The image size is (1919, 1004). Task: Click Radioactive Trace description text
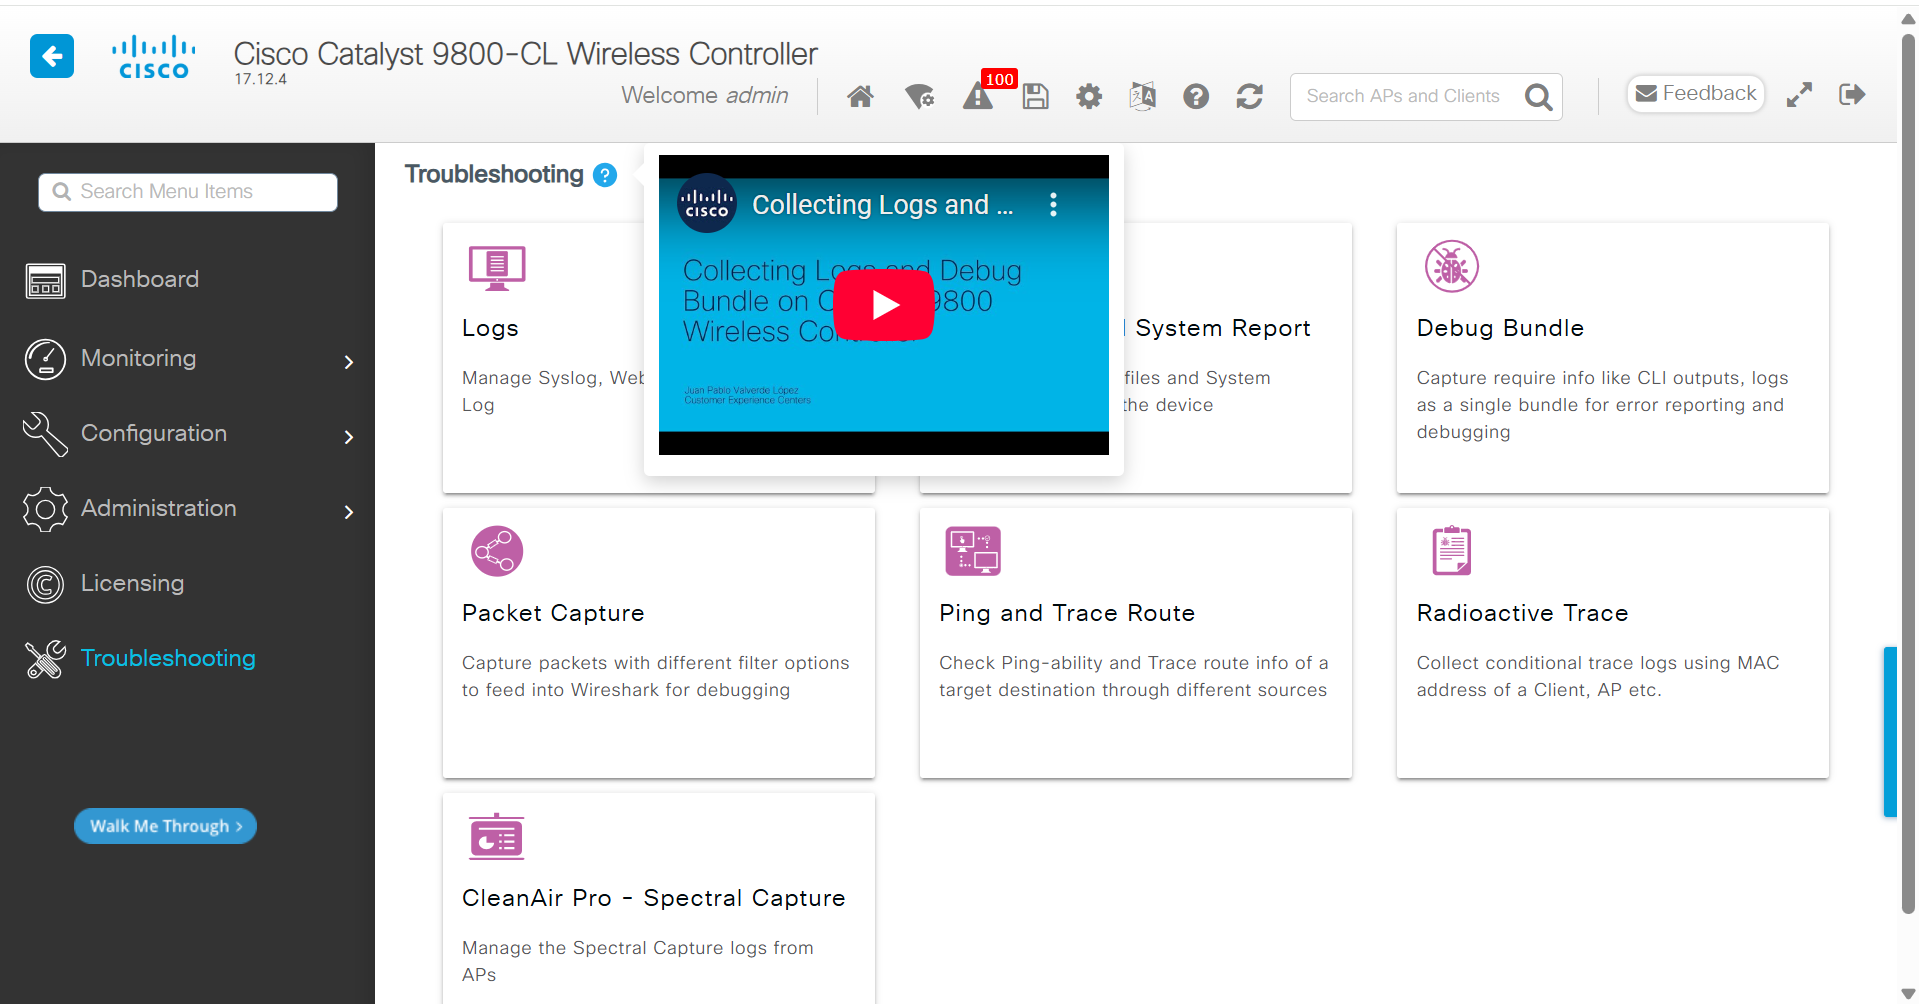pos(1598,676)
